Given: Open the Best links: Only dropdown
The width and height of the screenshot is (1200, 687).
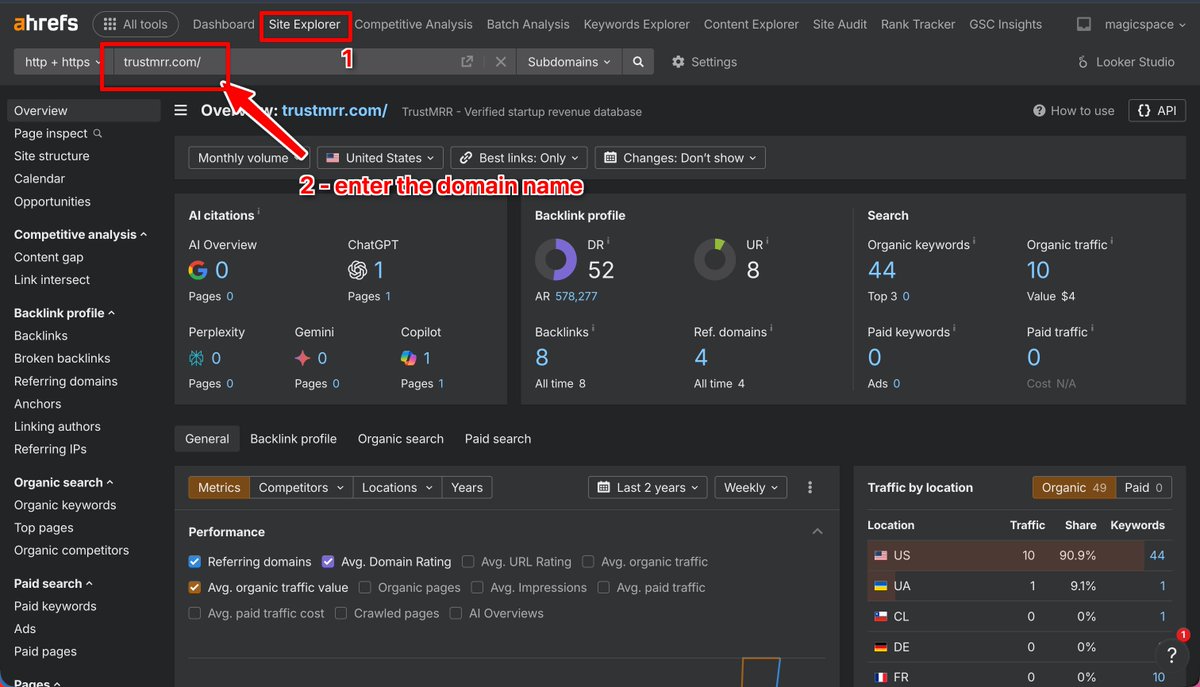Looking at the screenshot, I should (519, 158).
